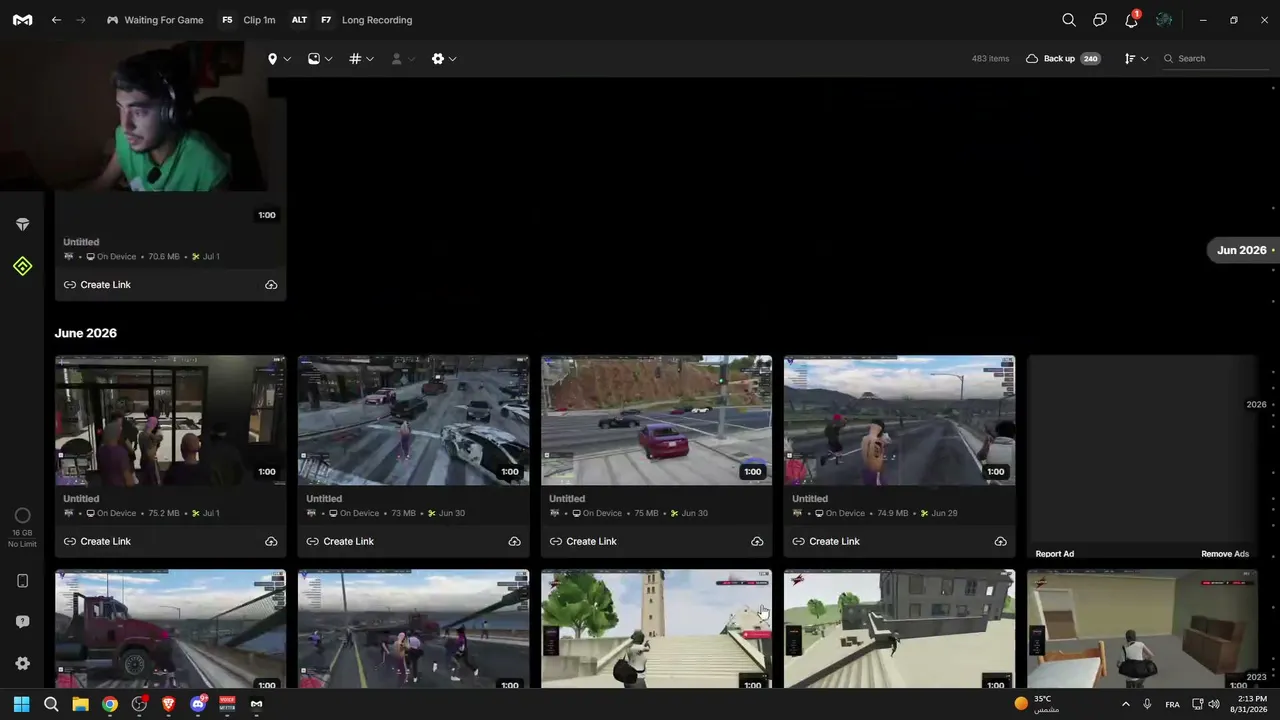1280x720 pixels.
Task: Upload the 75.2 MB clip to cloud
Action: (271, 542)
